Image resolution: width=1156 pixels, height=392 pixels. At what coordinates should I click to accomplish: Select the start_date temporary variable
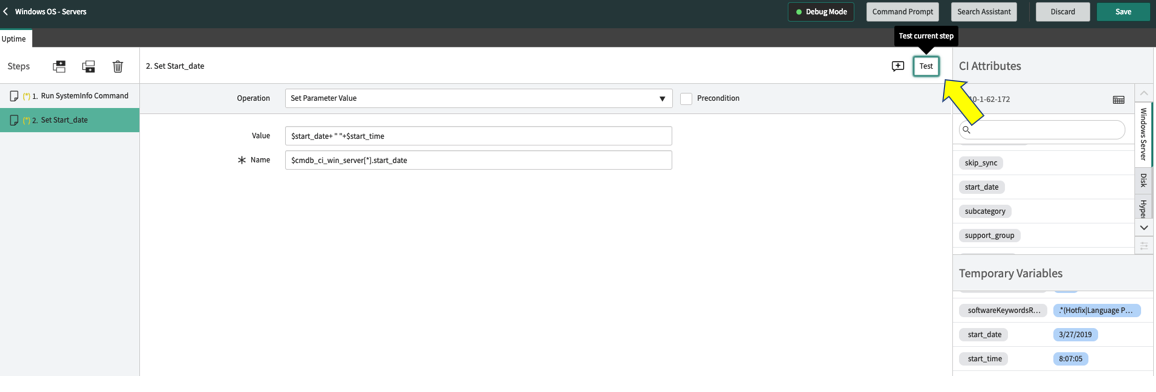983,335
